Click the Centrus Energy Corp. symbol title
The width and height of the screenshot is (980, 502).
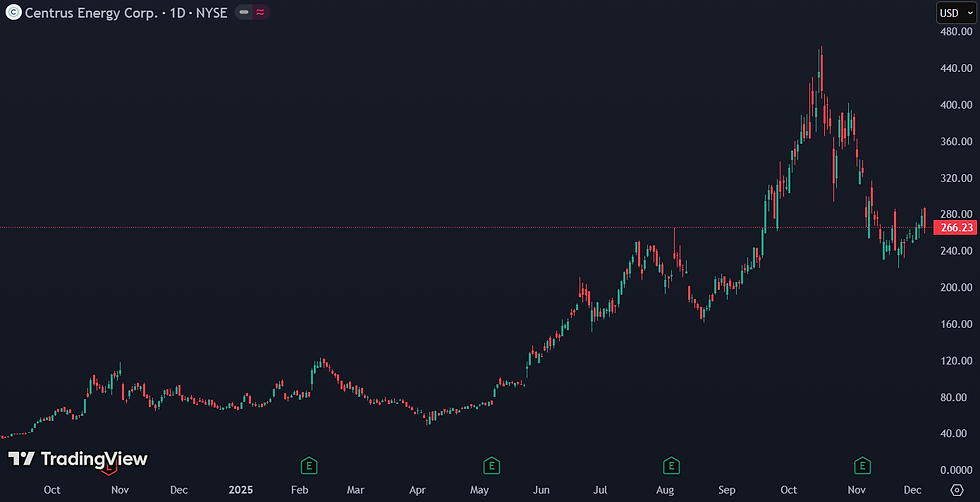(x=91, y=13)
